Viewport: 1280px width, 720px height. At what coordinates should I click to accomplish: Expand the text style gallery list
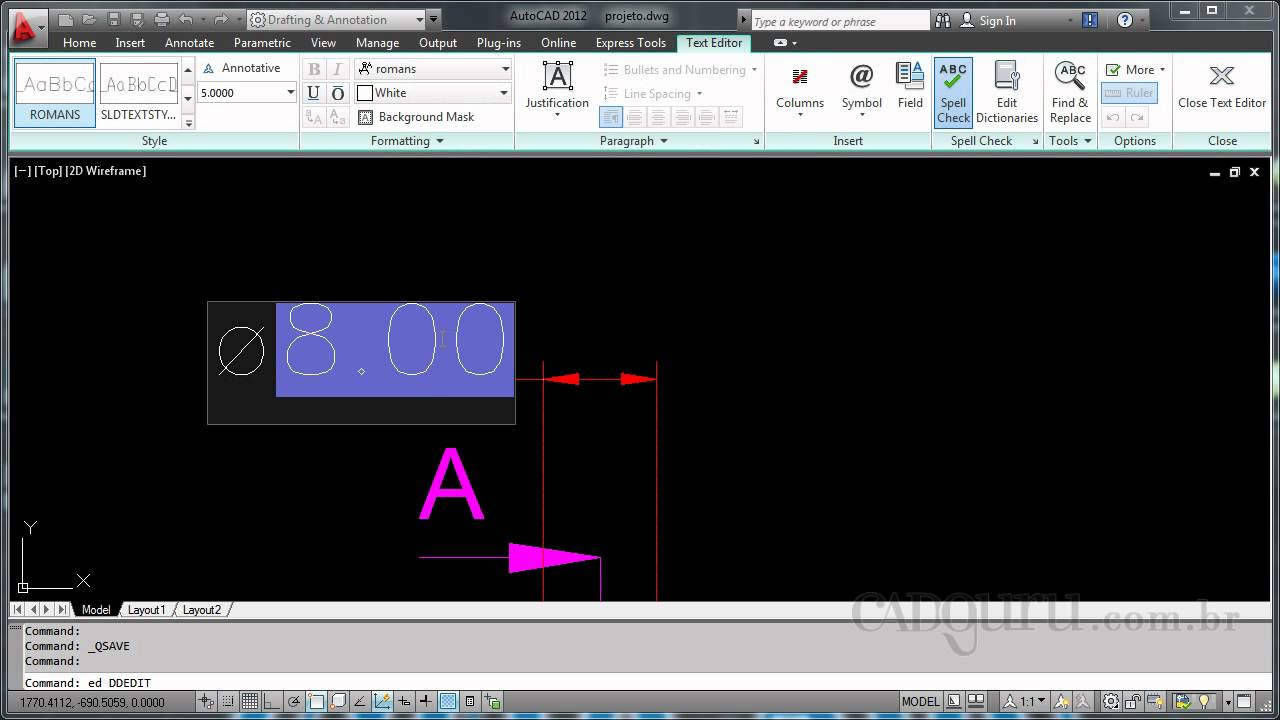tap(188, 121)
